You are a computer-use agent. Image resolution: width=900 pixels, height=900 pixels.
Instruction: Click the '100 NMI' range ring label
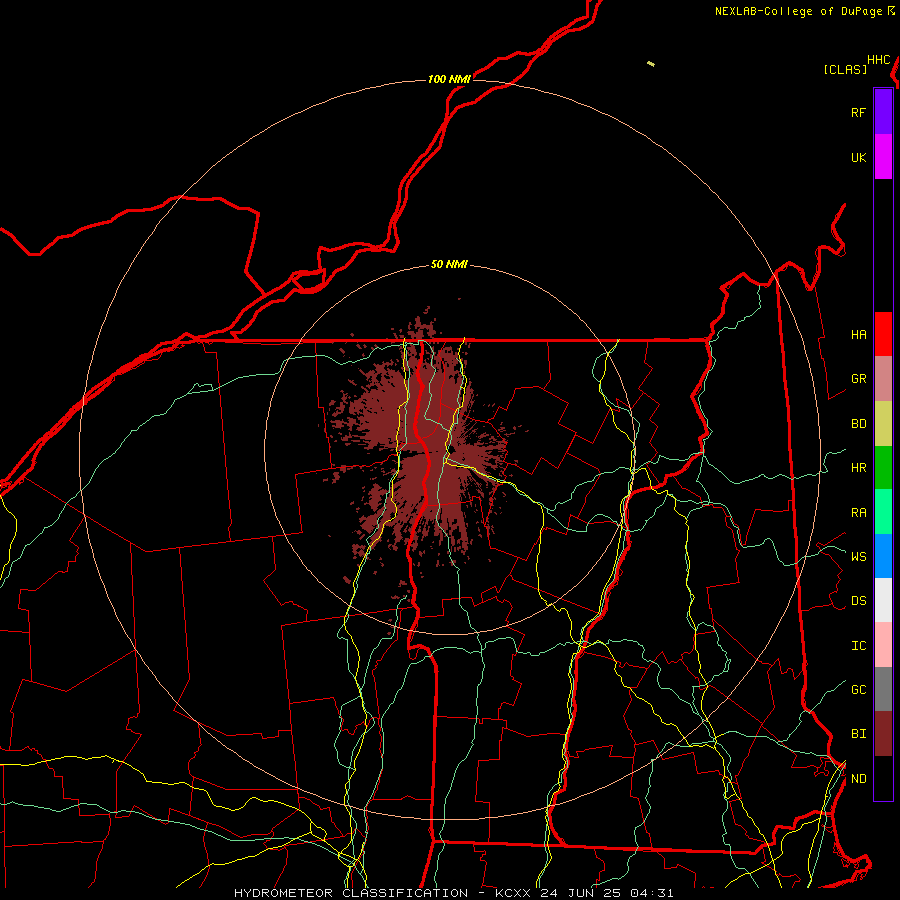449,79
